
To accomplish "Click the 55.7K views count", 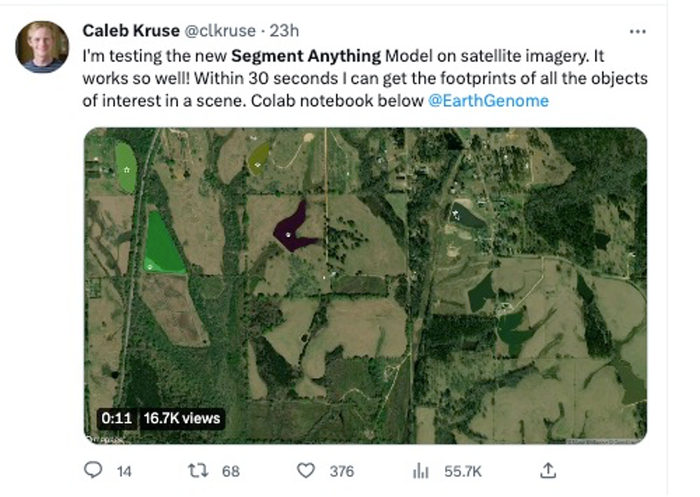I will point(462,471).
